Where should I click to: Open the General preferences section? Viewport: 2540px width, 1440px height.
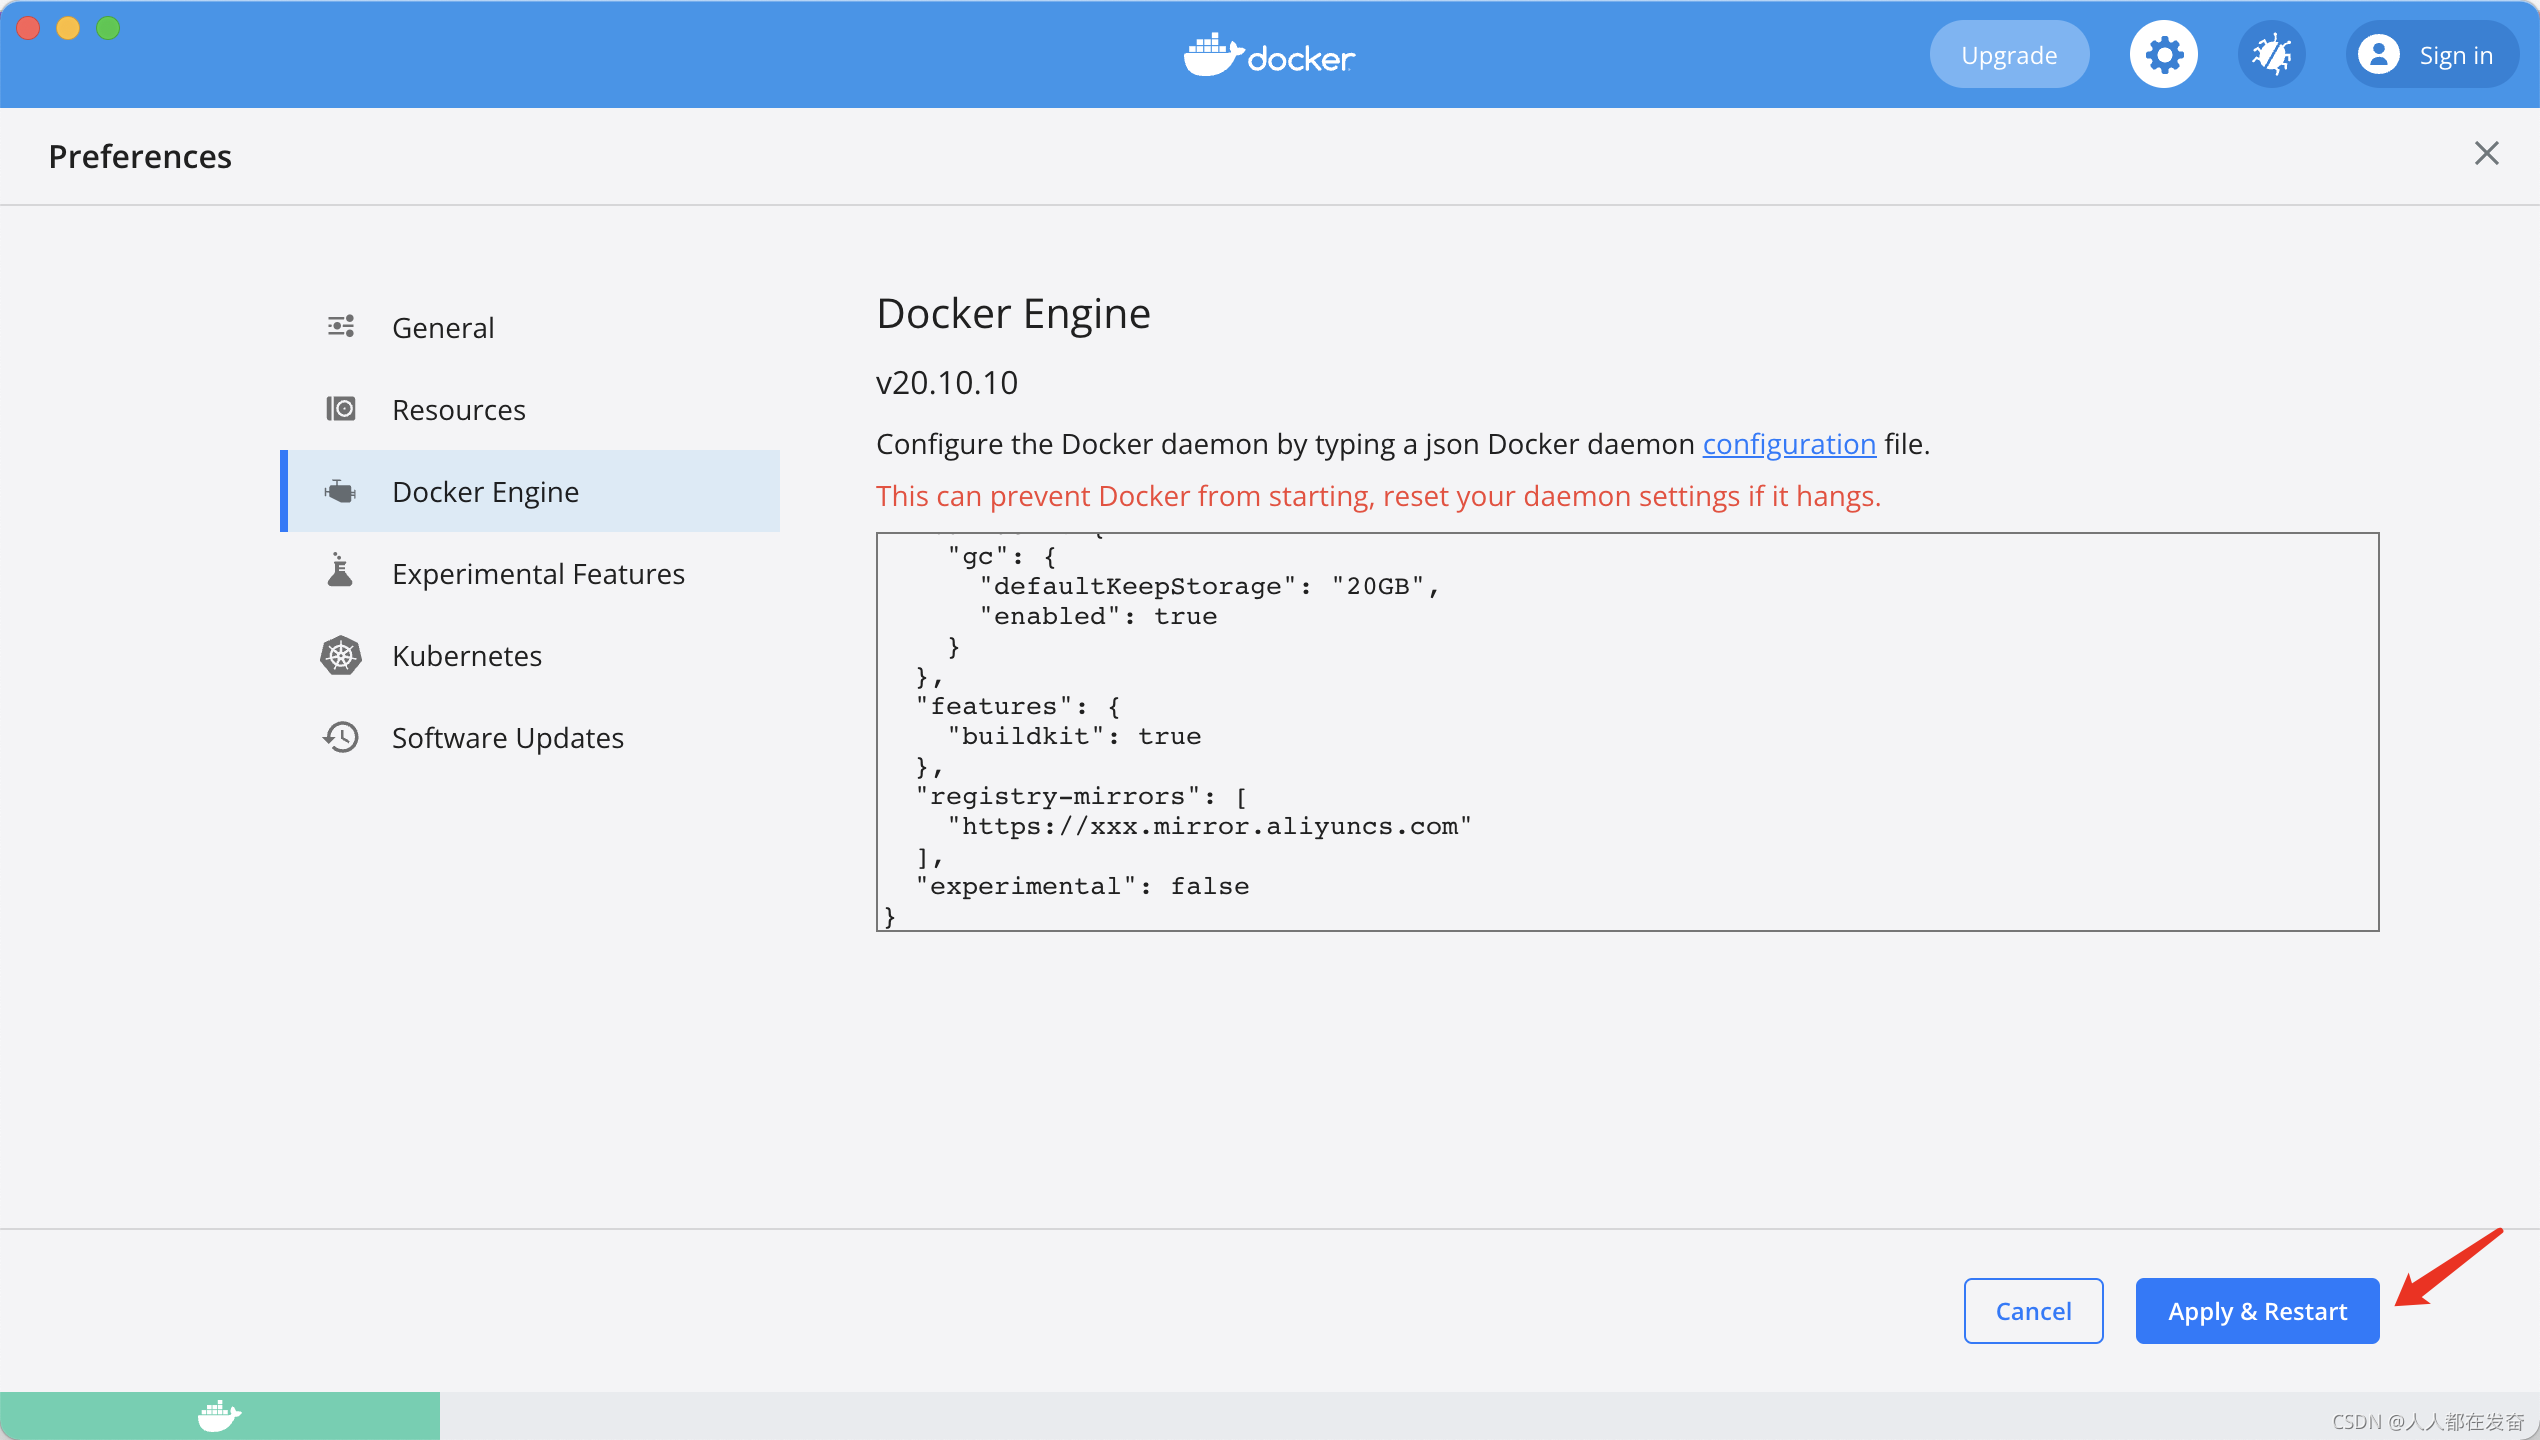pos(530,327)
